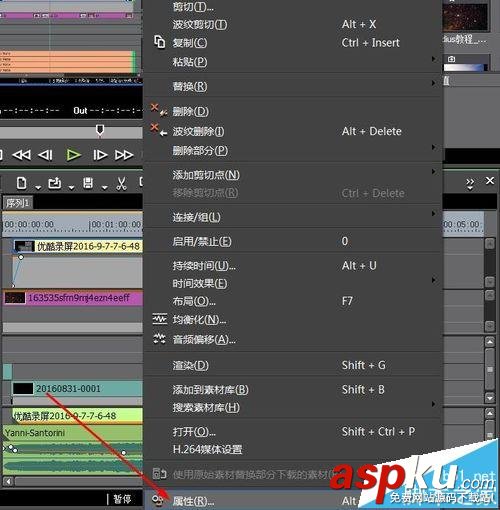Step forward one frame button
The image size is (500, 510).
click(100, 155)
